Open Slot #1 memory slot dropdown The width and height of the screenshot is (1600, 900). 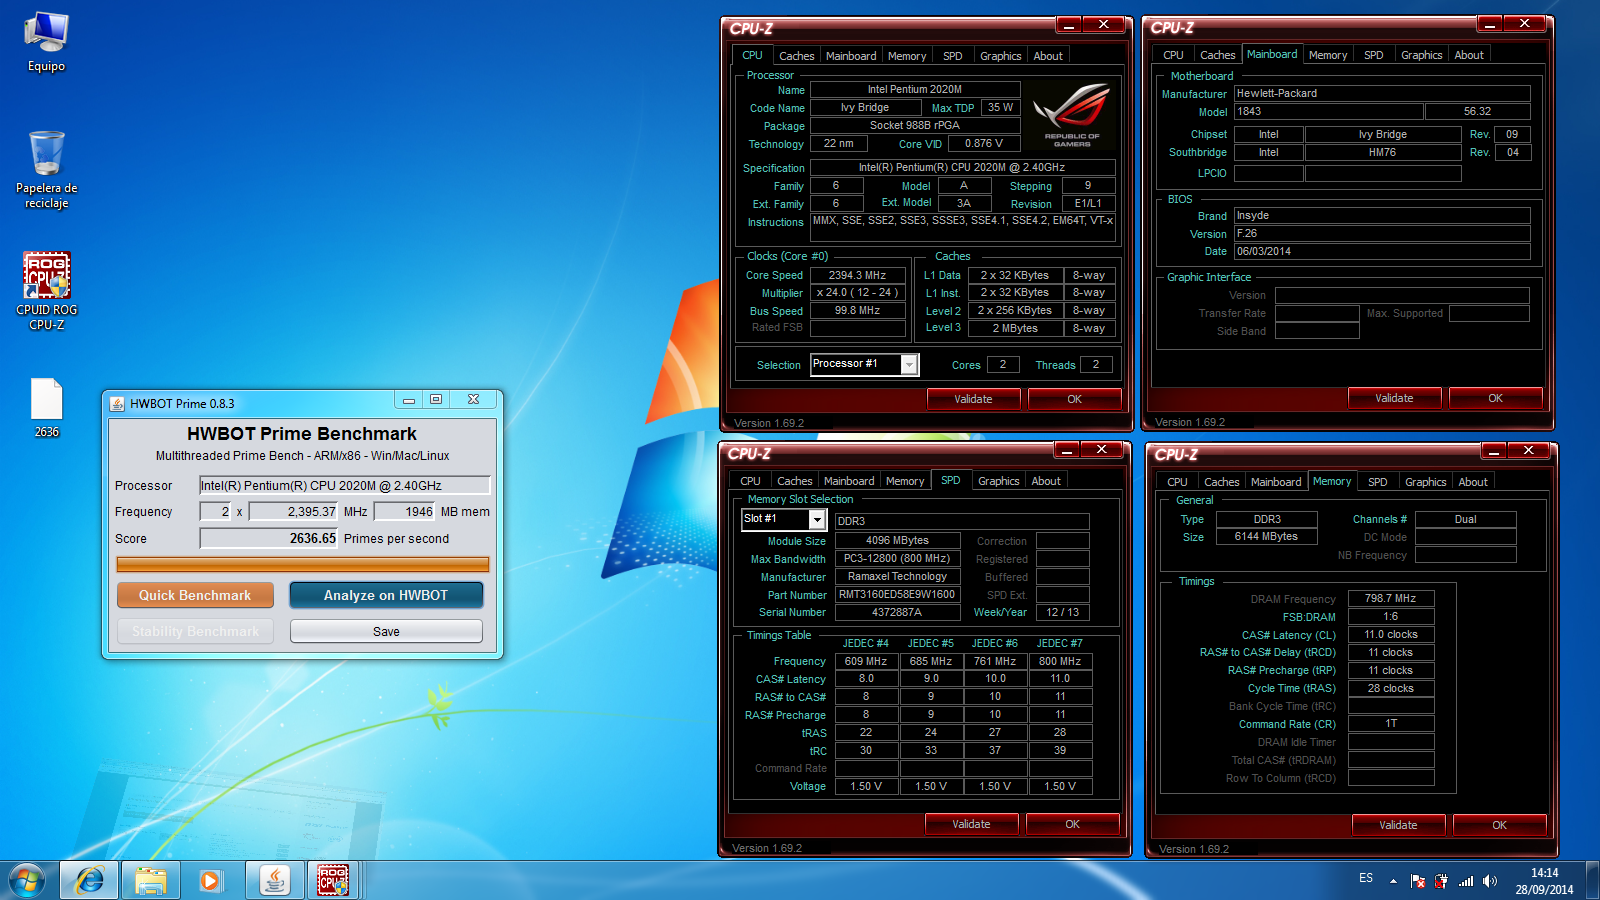point(817,519)
